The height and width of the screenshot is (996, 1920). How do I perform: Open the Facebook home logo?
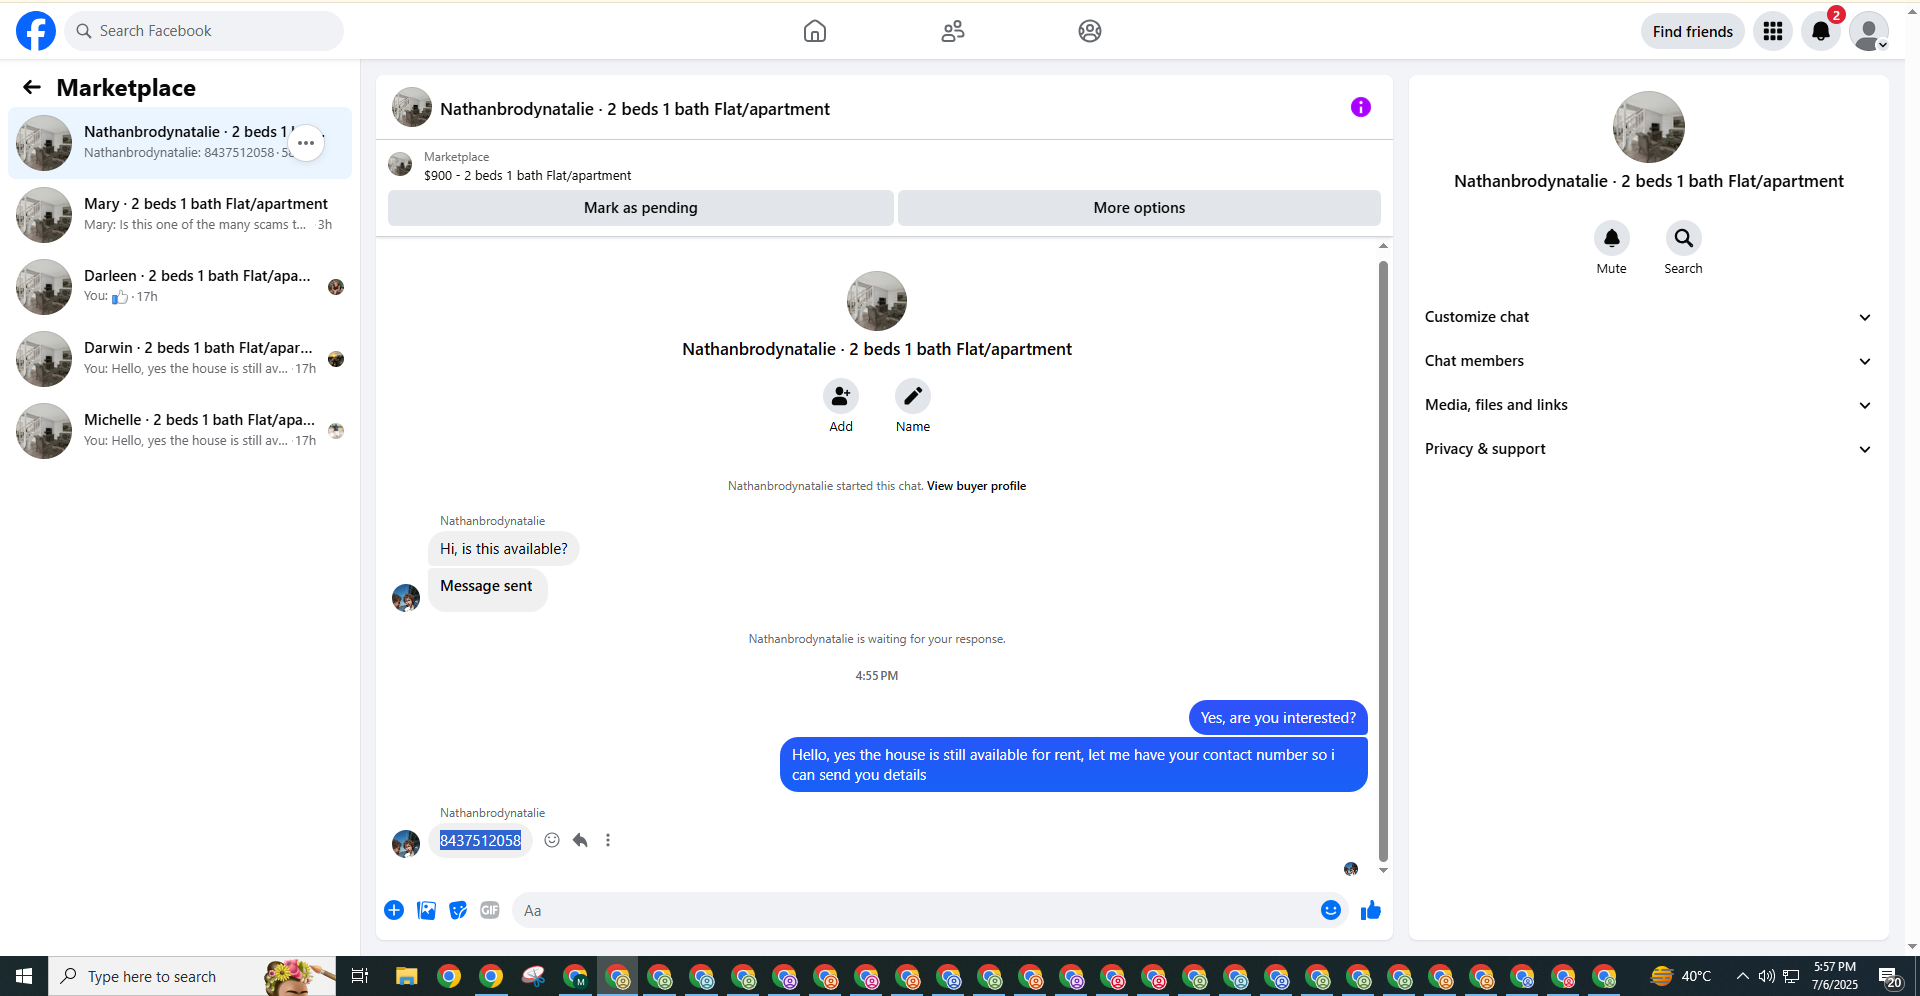click(x=36, y=31)
